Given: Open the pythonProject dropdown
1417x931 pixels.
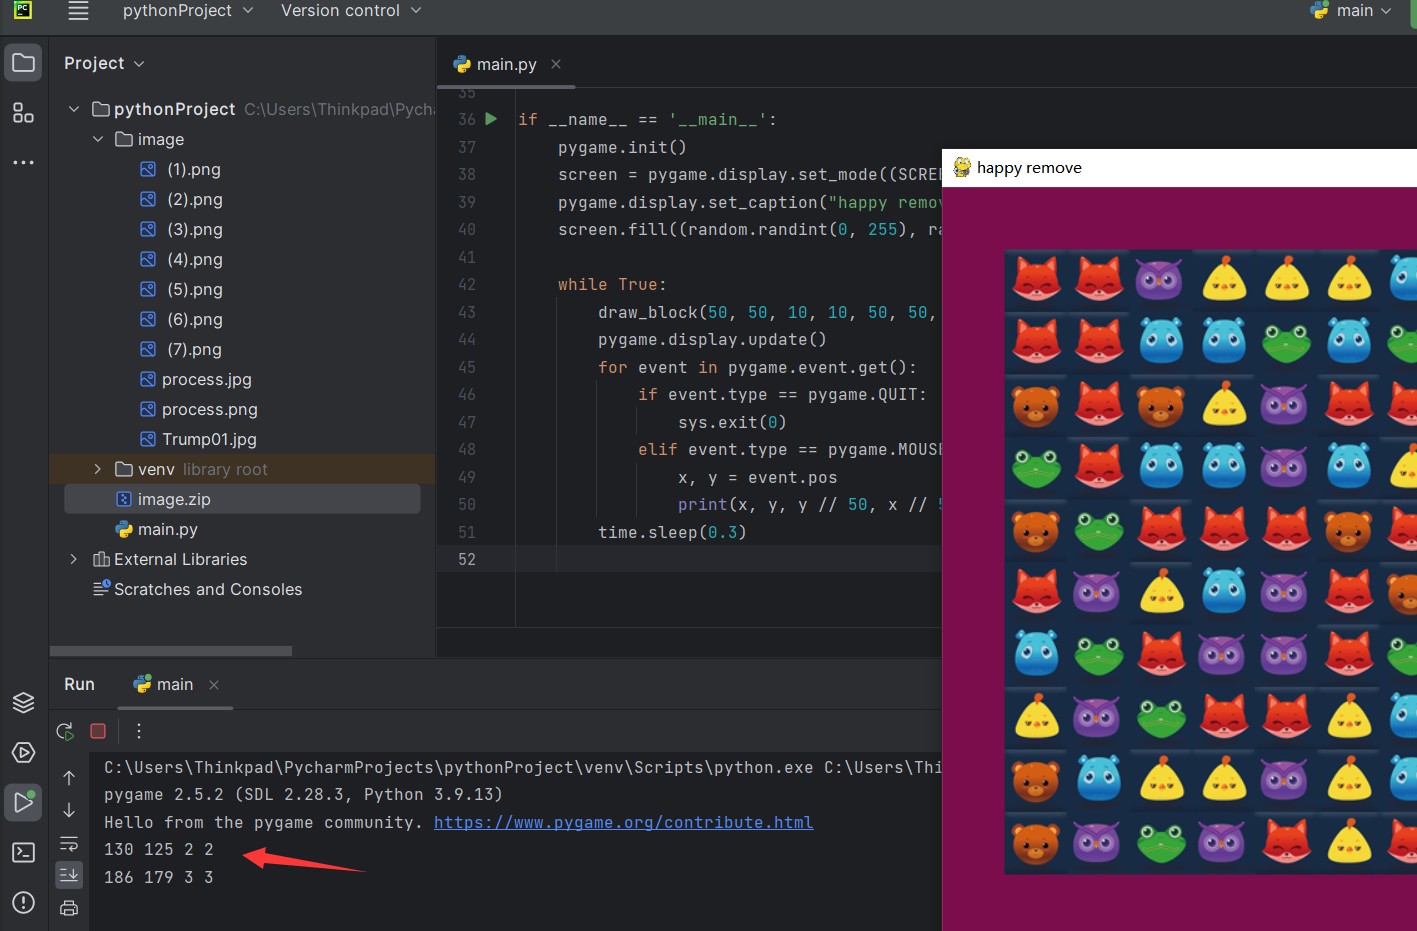Looking at the screenshot, I should coord(188,11).
